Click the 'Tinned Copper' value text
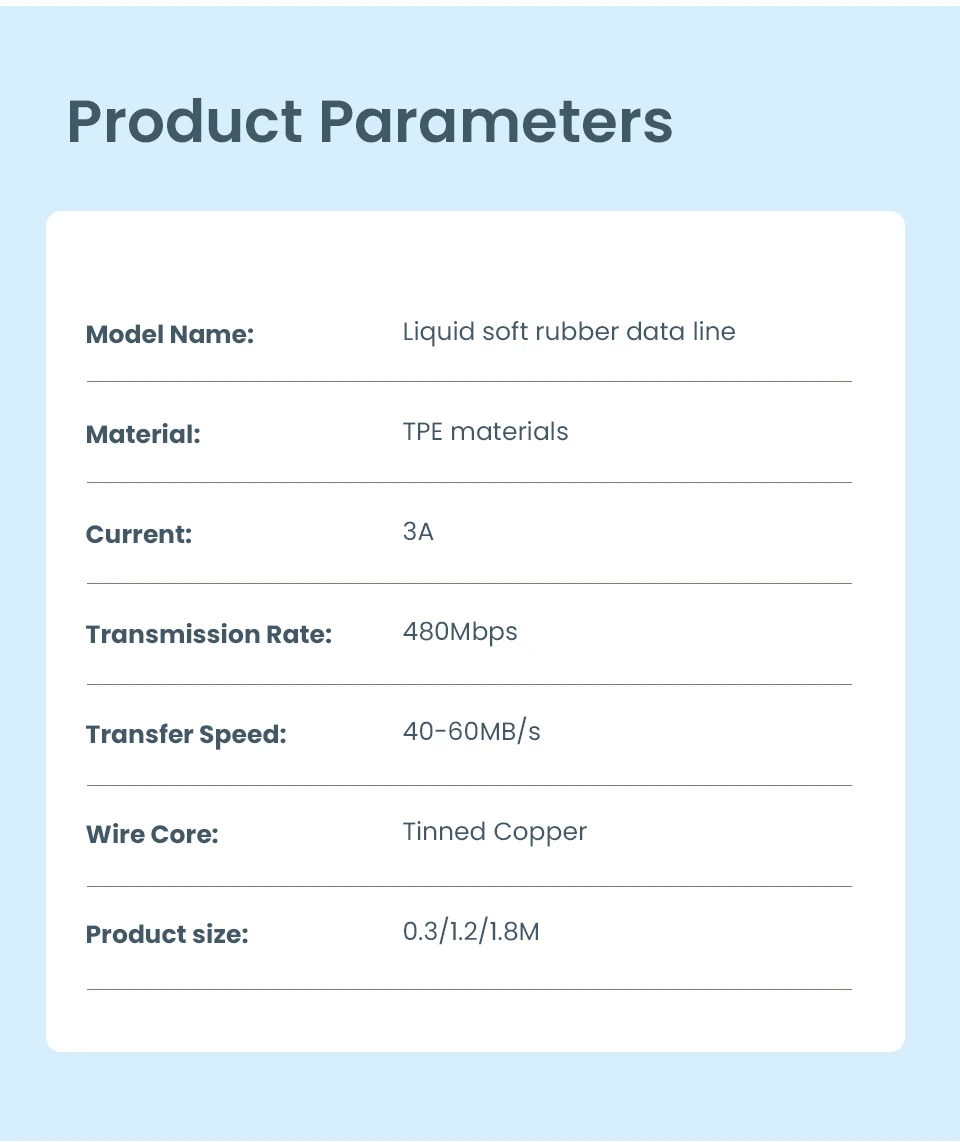960x1142 pixels. click(494, 832)
